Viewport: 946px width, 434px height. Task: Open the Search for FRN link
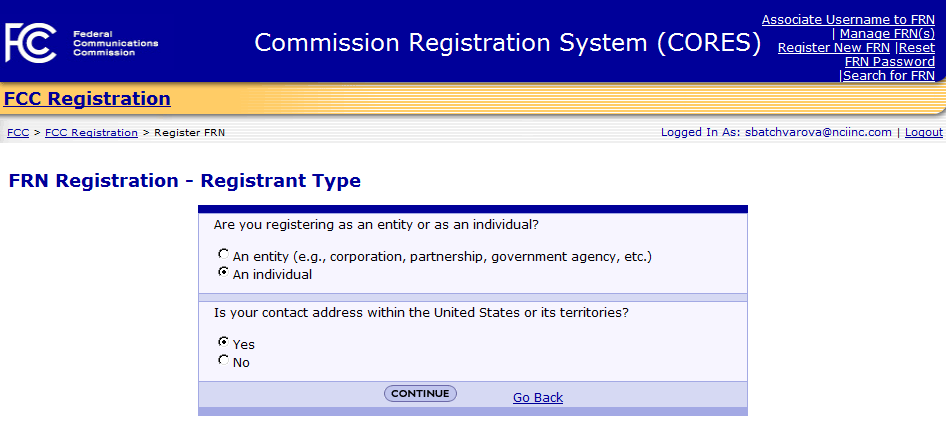coord(889,76)
